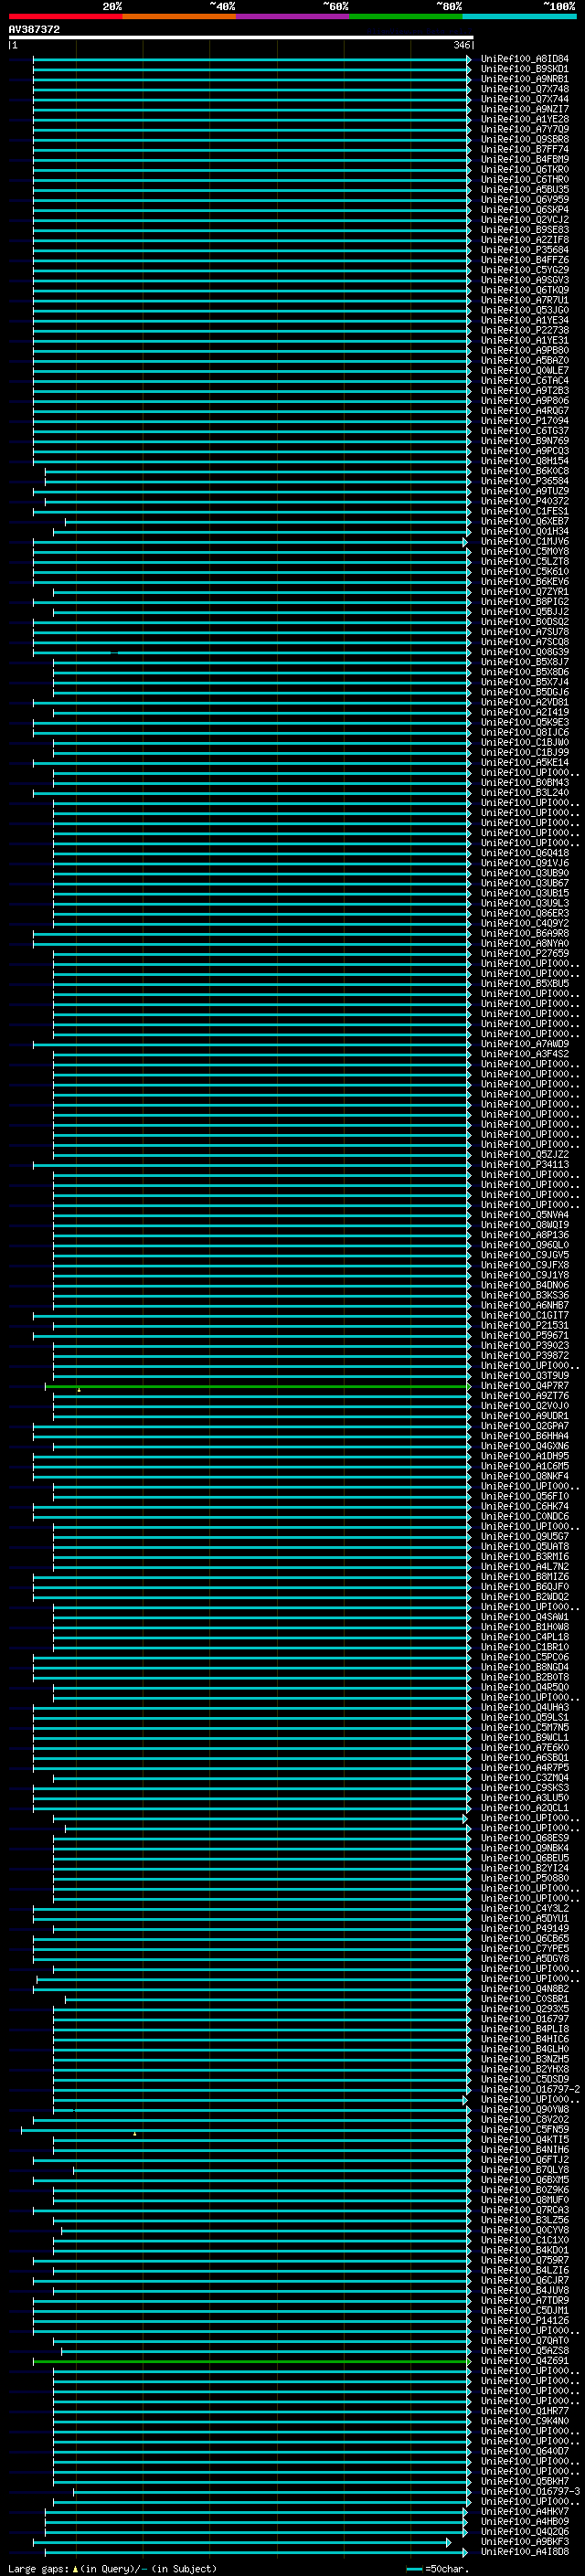Image resolution: width=585 pixels, height=2576 pixels.
Task: Click the purple ~60% identity legend bar
Action: pos(293,17)
